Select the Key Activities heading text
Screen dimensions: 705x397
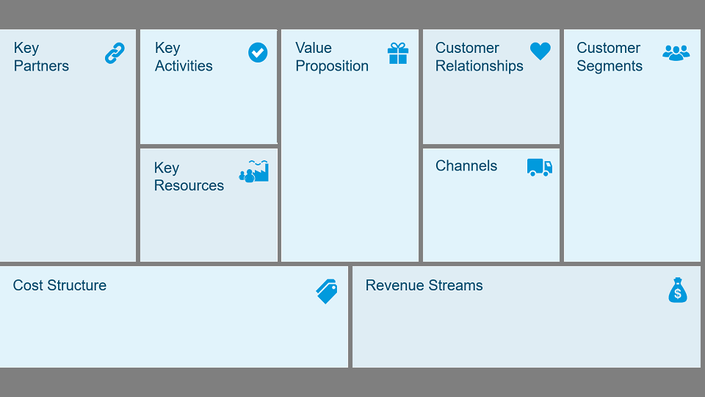pyautogui.click(x=183, y=57)
